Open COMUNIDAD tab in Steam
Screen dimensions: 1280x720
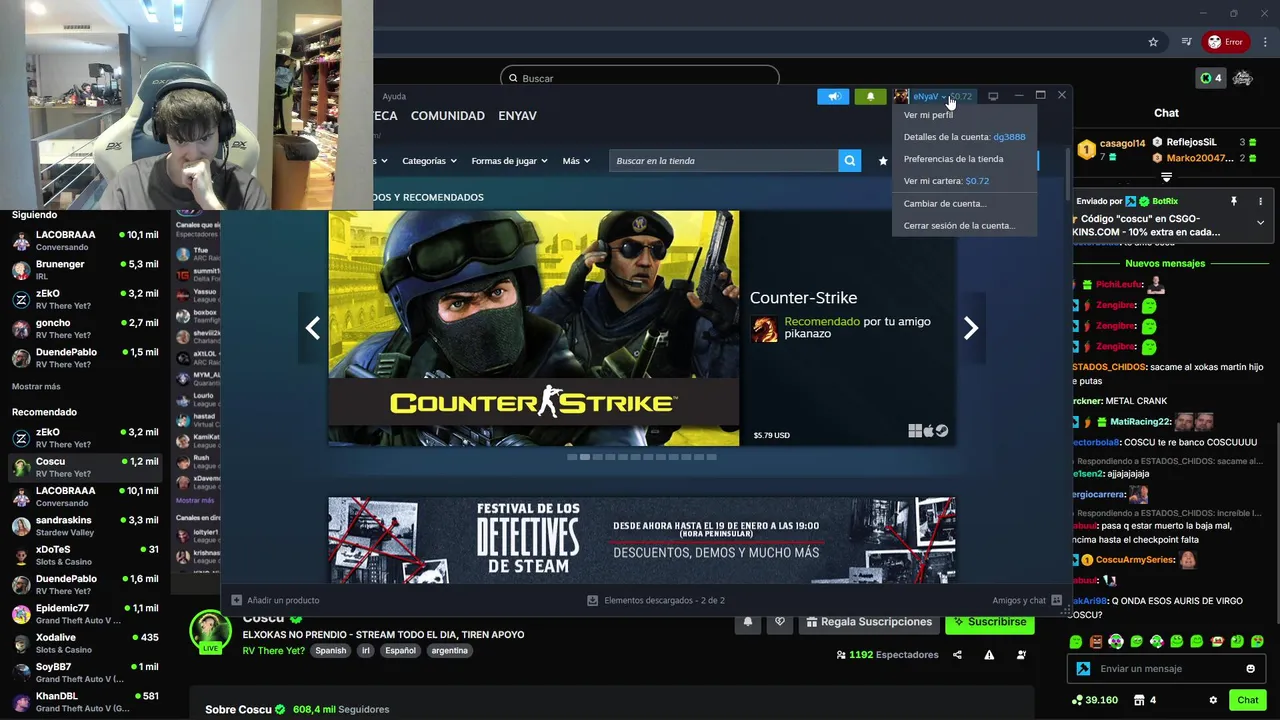(448, 116)
